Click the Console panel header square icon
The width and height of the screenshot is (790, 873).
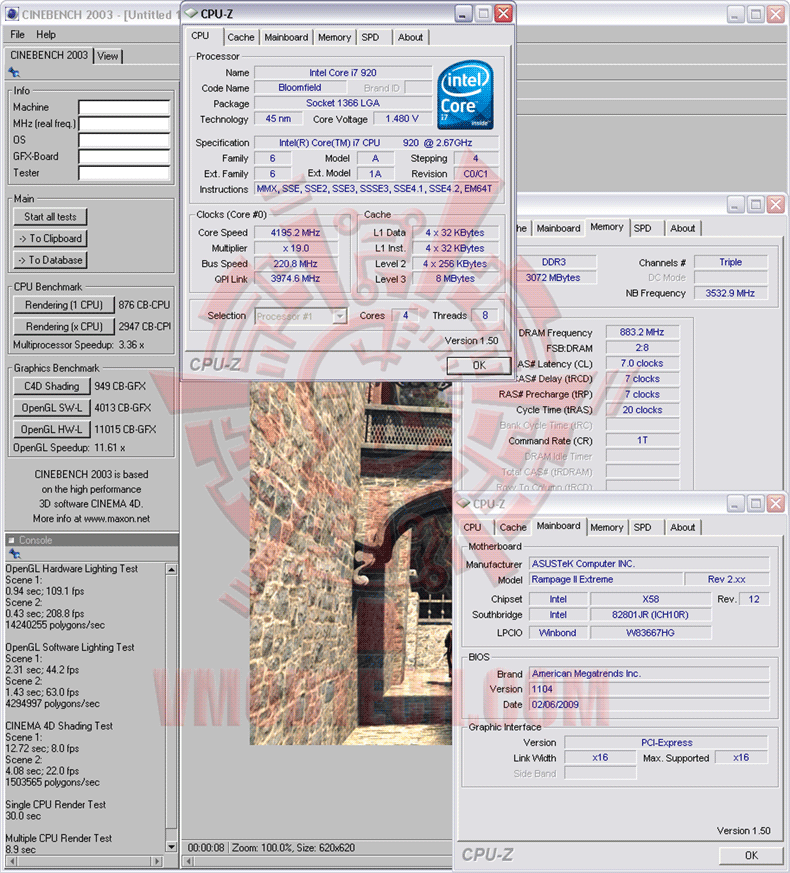click(11, 540)
